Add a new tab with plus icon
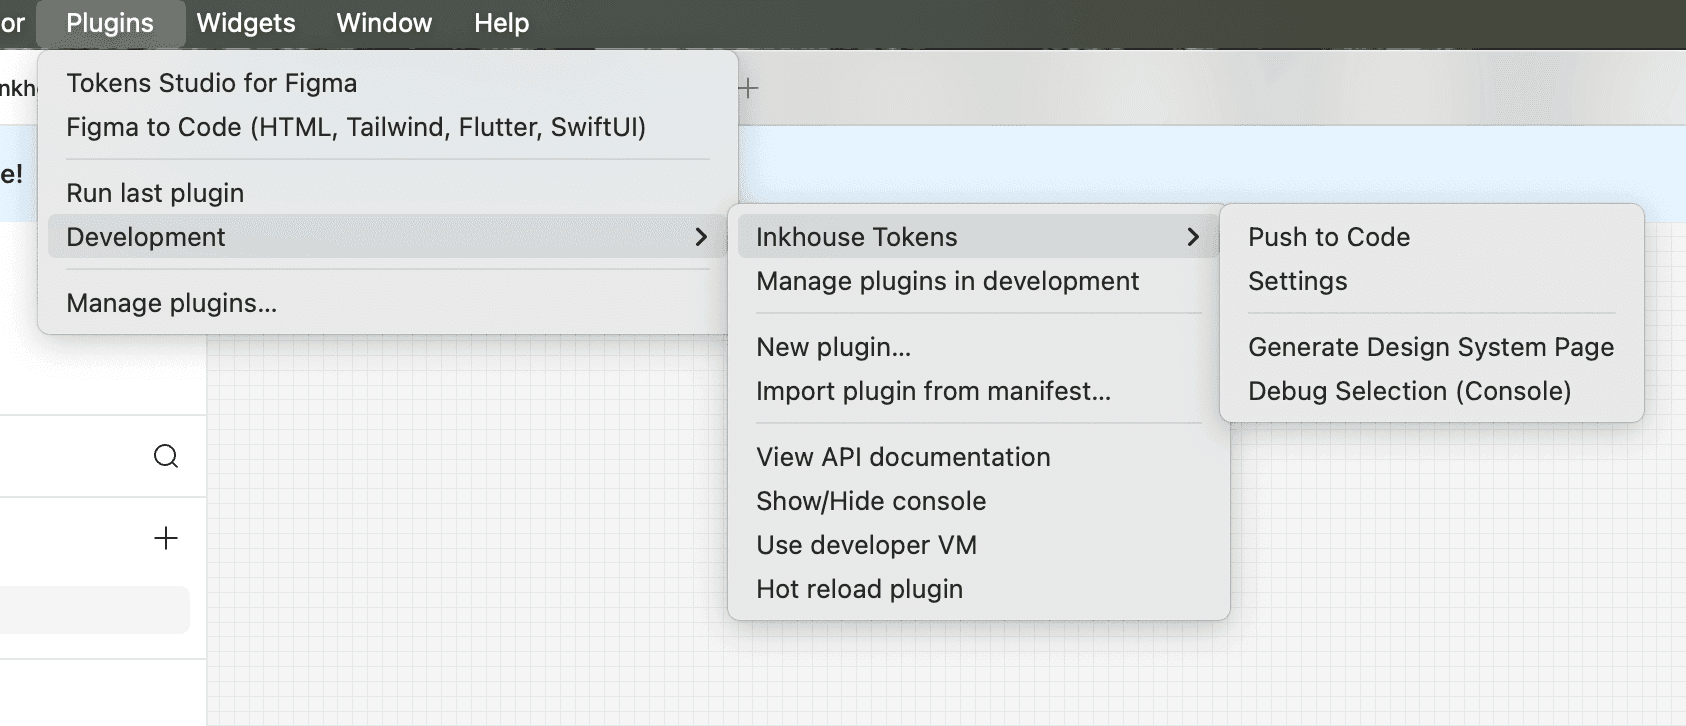Image resolution: width=1686 pixels, height=726 pixels. [748, 88]
